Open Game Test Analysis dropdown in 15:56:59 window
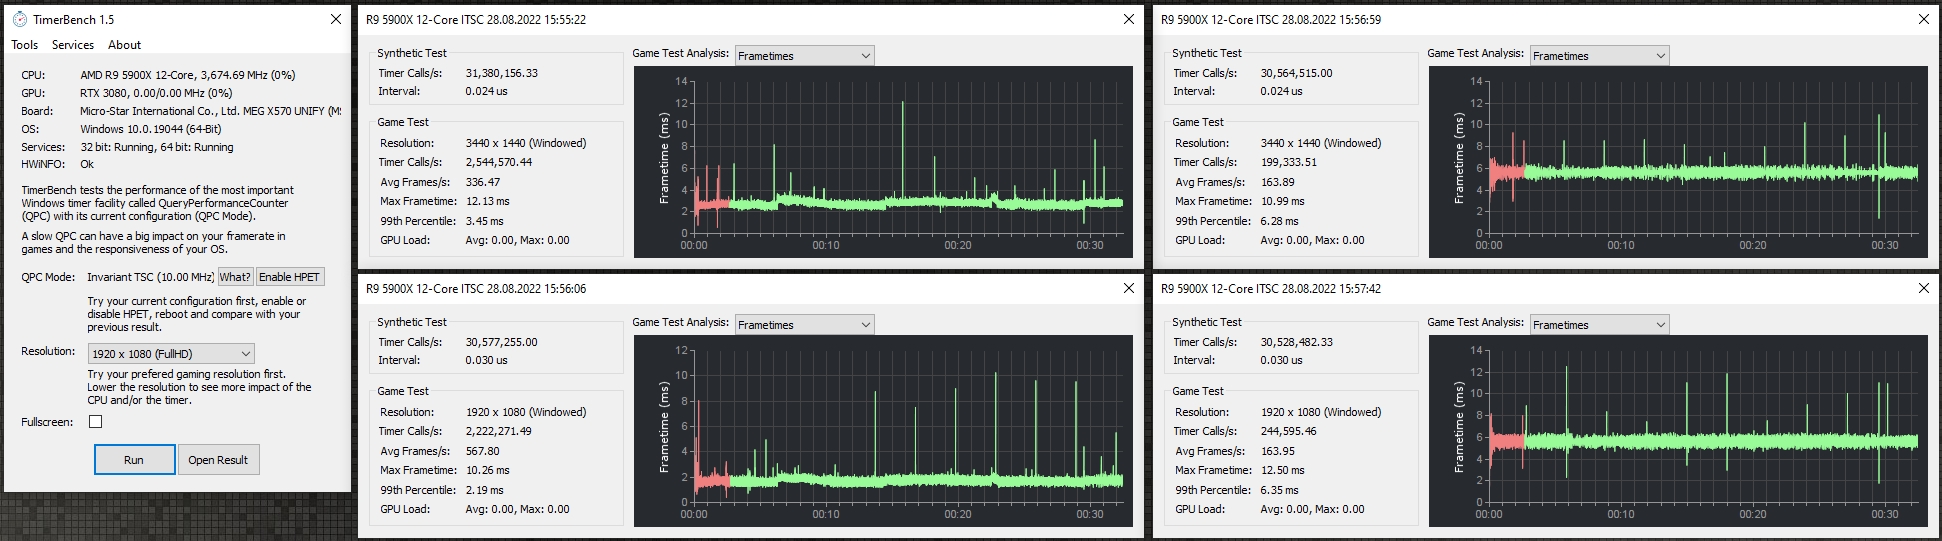 pos(1600,56)
